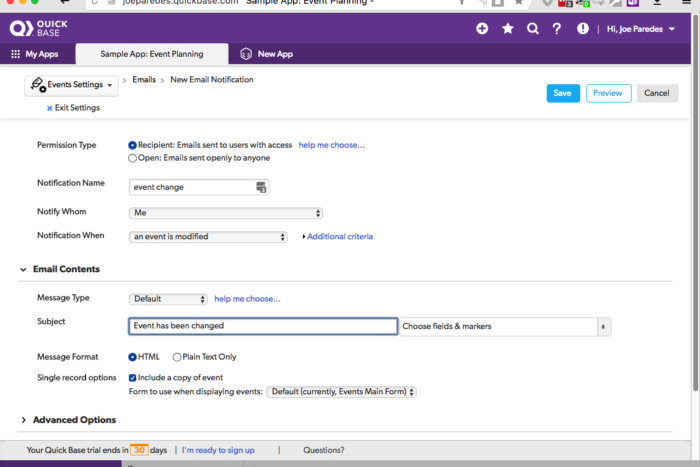
Task: Open the Message Type dropdown
Action: coord(168,299)
